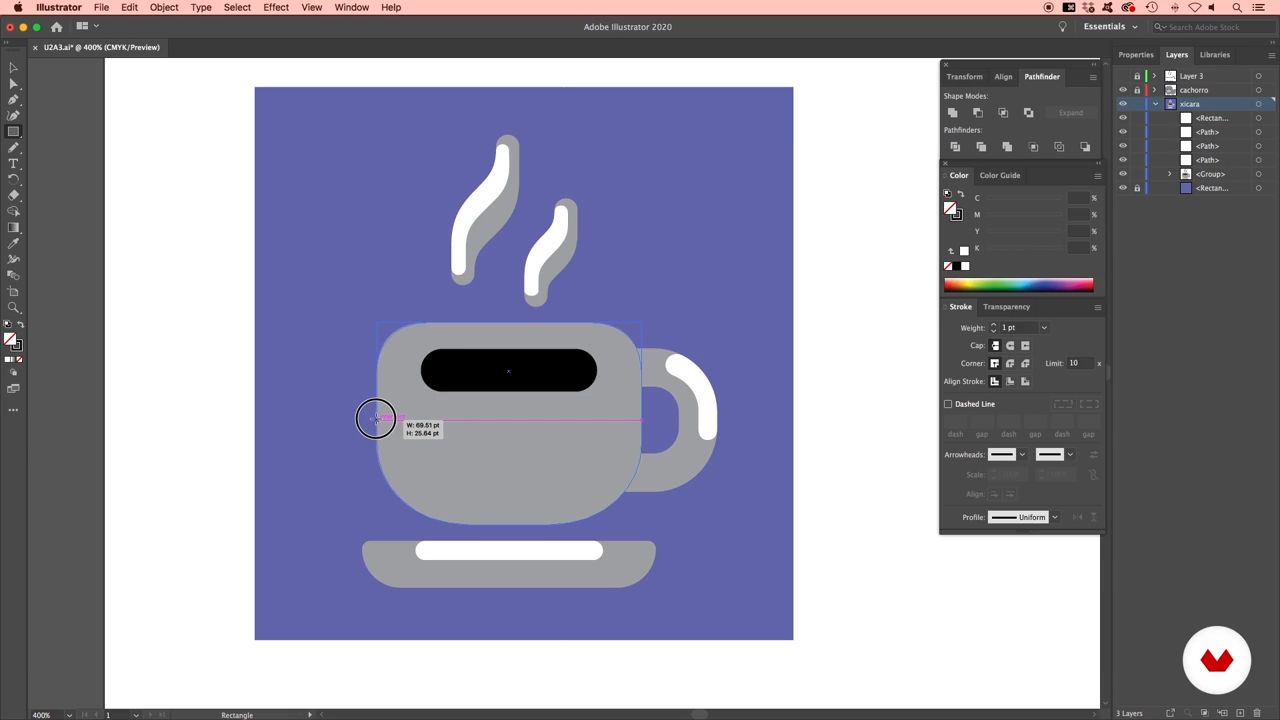Open the Essentials workspace switcher
Viewport: 1280px width, 720px height.
click(1110, 27)
